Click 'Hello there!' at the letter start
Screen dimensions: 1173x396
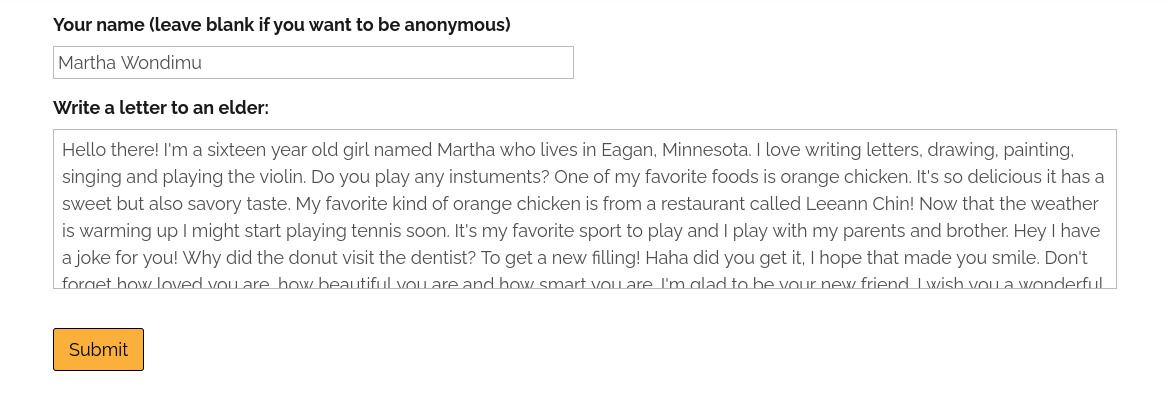tap(111, 150)
